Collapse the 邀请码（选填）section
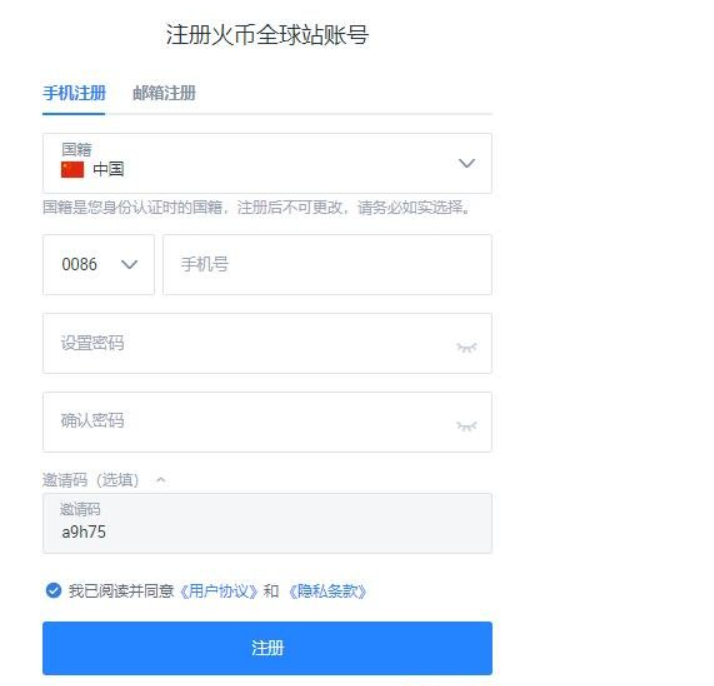Image resolution: width=714 pixels, height=686 pixels. 162,480
